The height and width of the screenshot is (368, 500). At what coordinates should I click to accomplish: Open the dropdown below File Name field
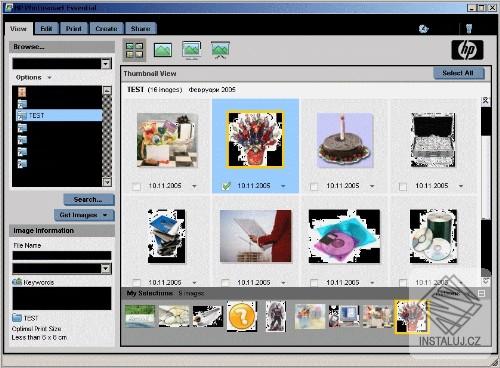click(106, 269)
